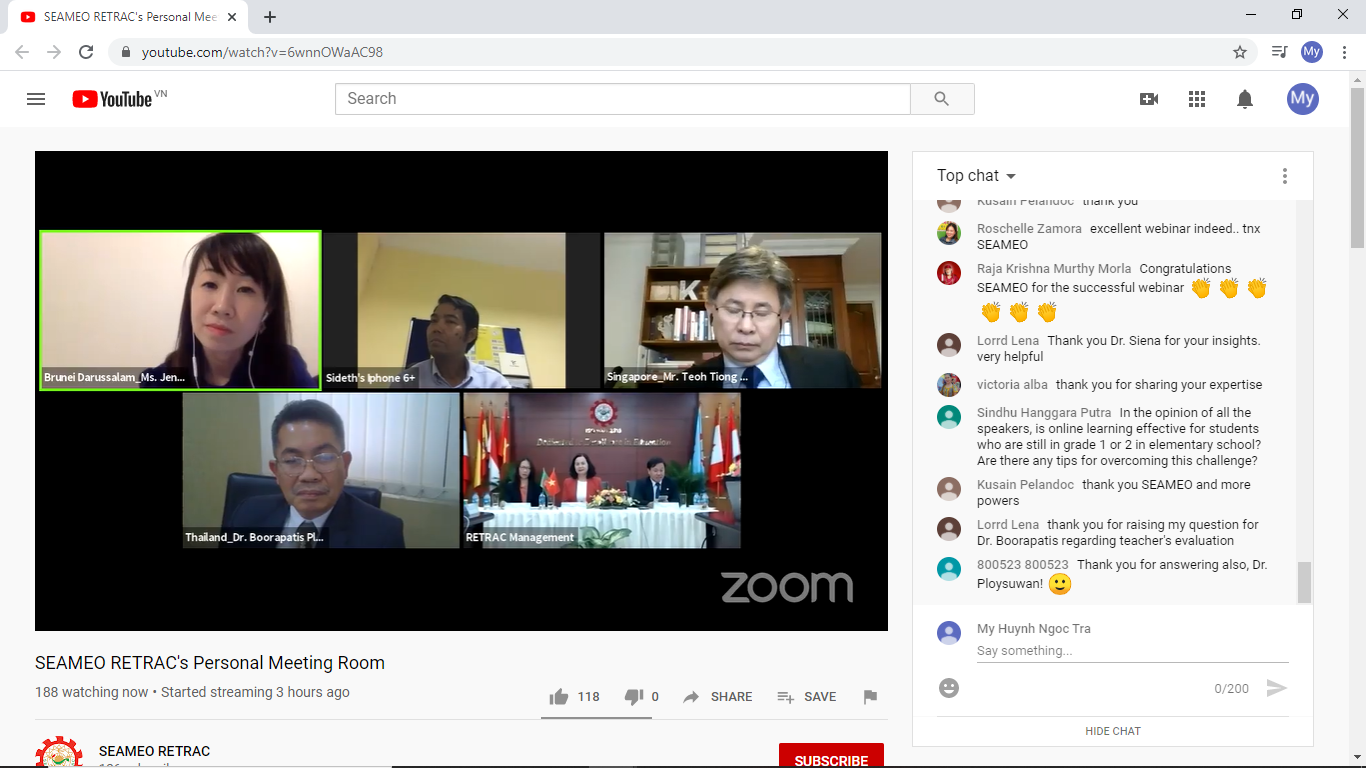The image size is (1366, 768).
Task: Open the YouTube apps grid
Action: (1197, 99)
